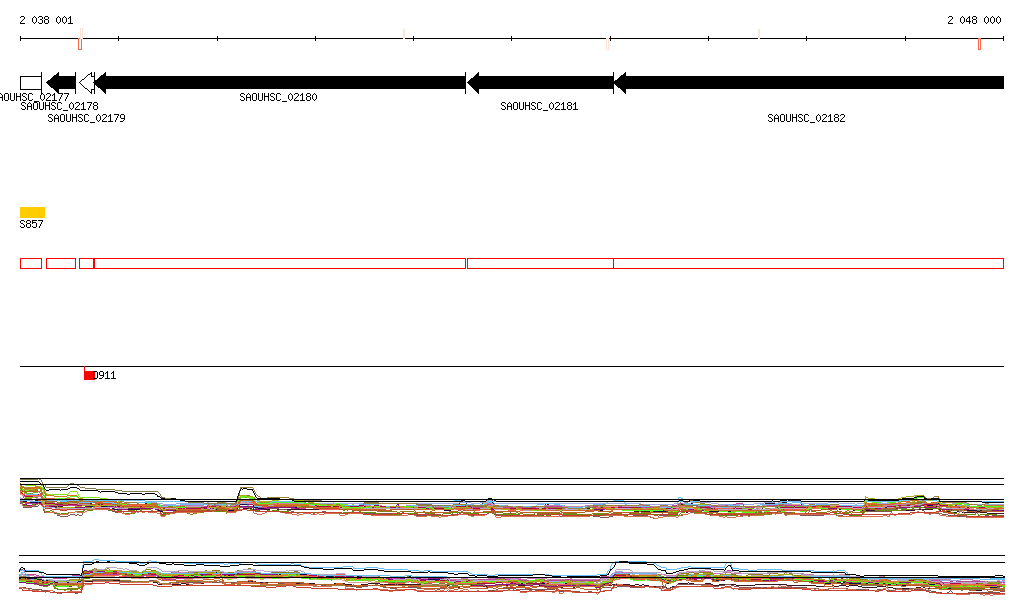The width and height of the screenshot is (1024, 611).
Task: Click the SAOUHSC_02179 gene label
Action: point(87,118)
